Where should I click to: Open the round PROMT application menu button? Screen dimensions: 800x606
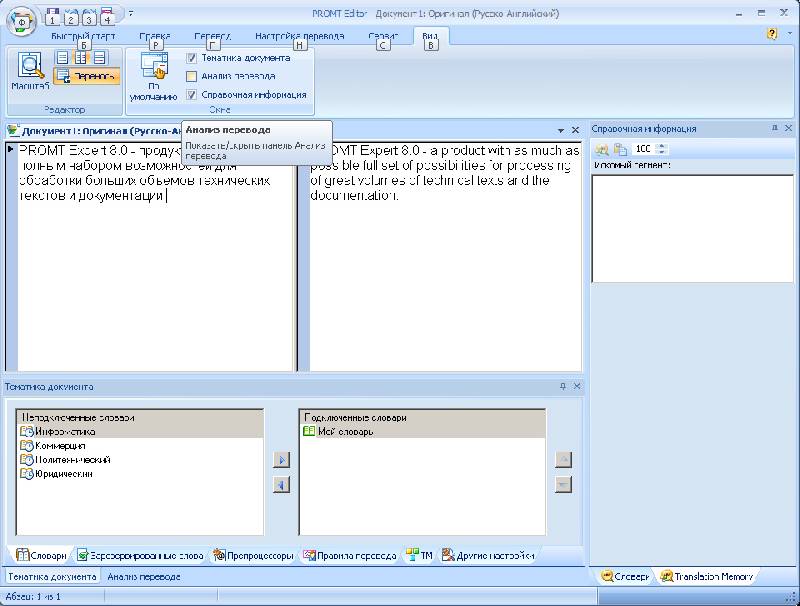[x=21, y=21]
